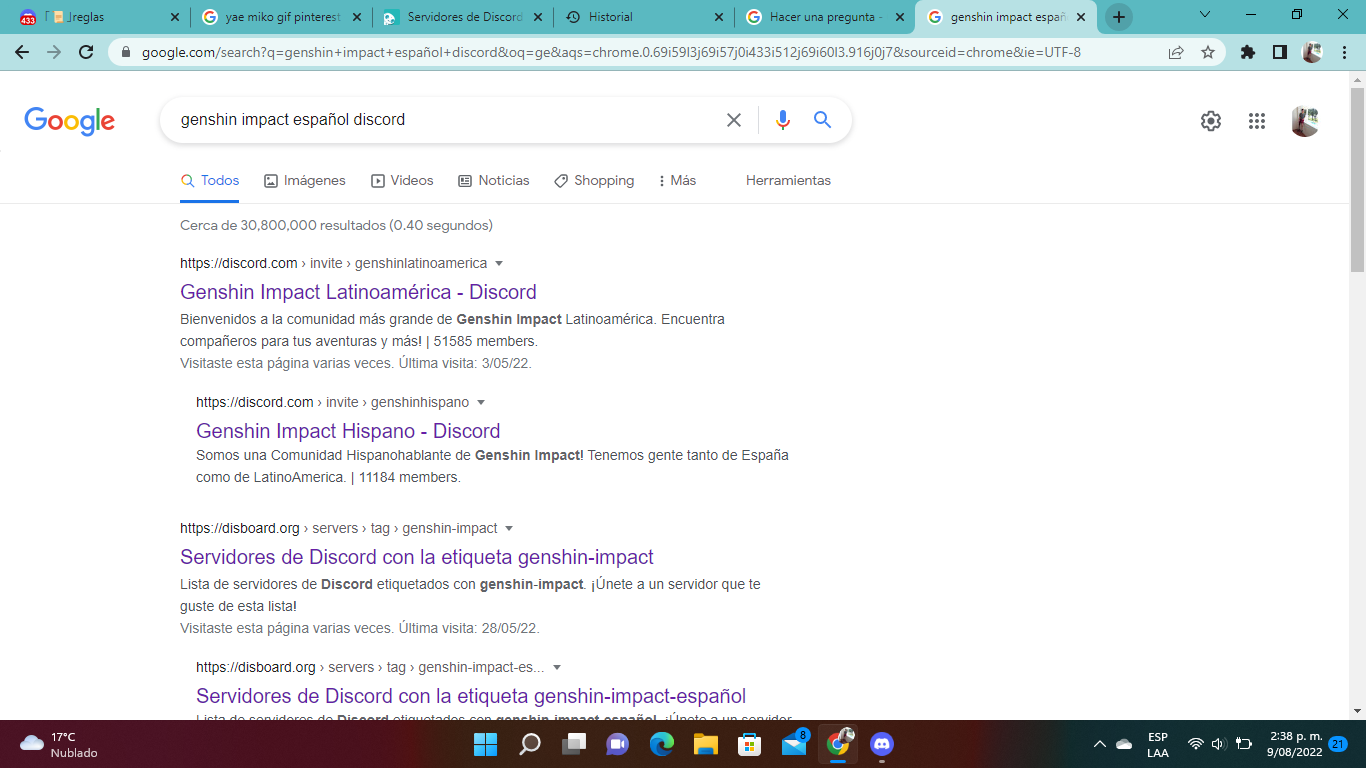The image size is (1366, 768).
Task: Click the lock icon in address bar
Action: [126, 52]
